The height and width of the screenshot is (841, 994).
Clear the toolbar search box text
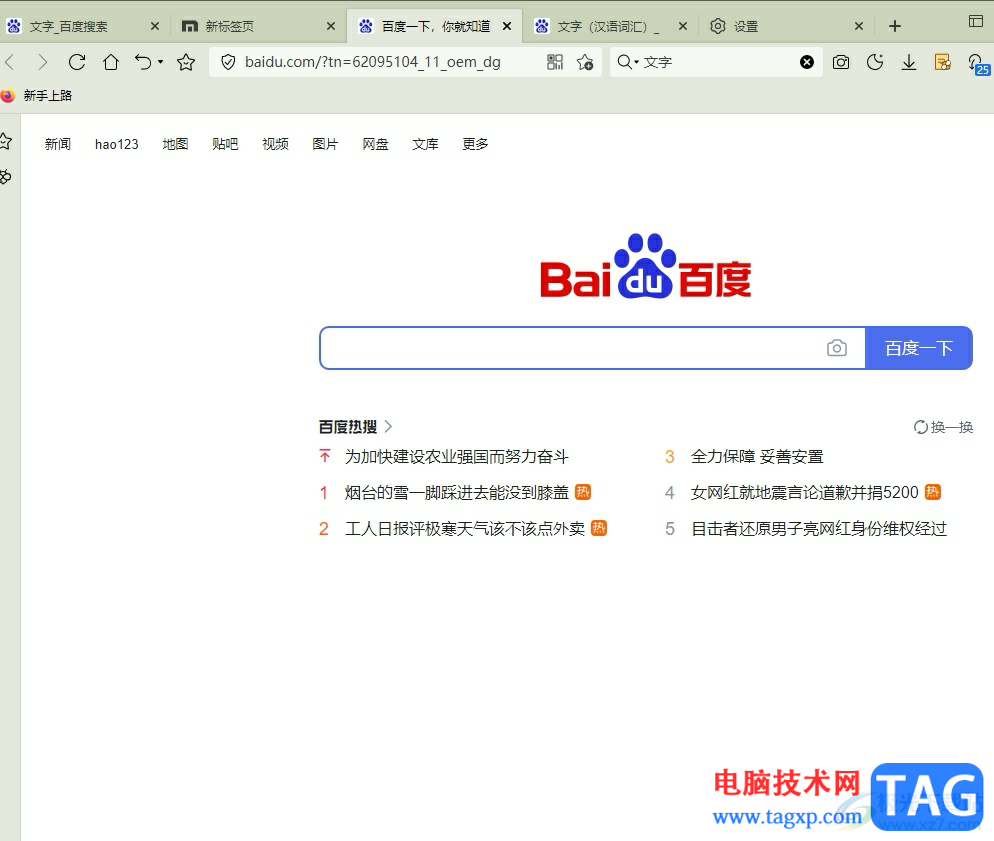click(x=806, y=62)
